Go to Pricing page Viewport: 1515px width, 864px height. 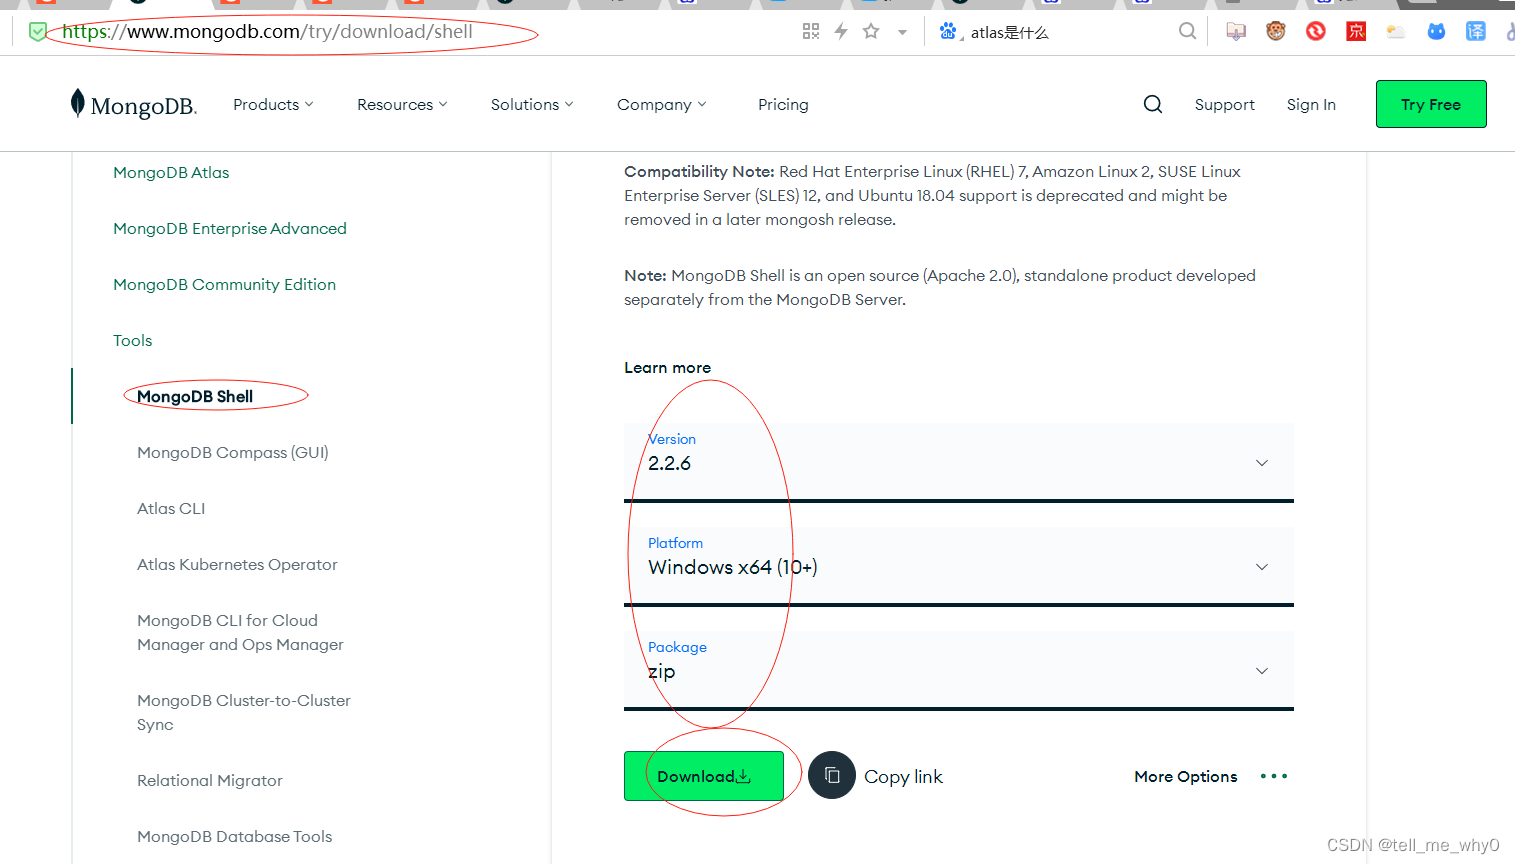[x=783, y=104]
